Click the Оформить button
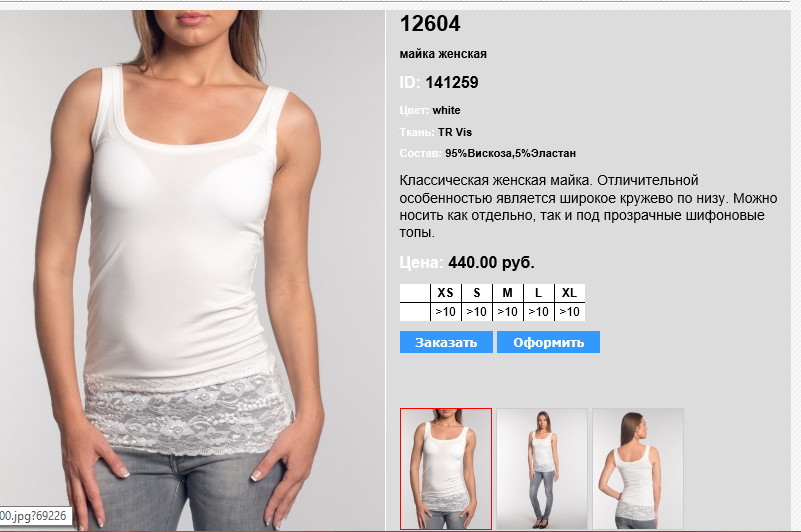The image size is (801, 532). point(548,342)
